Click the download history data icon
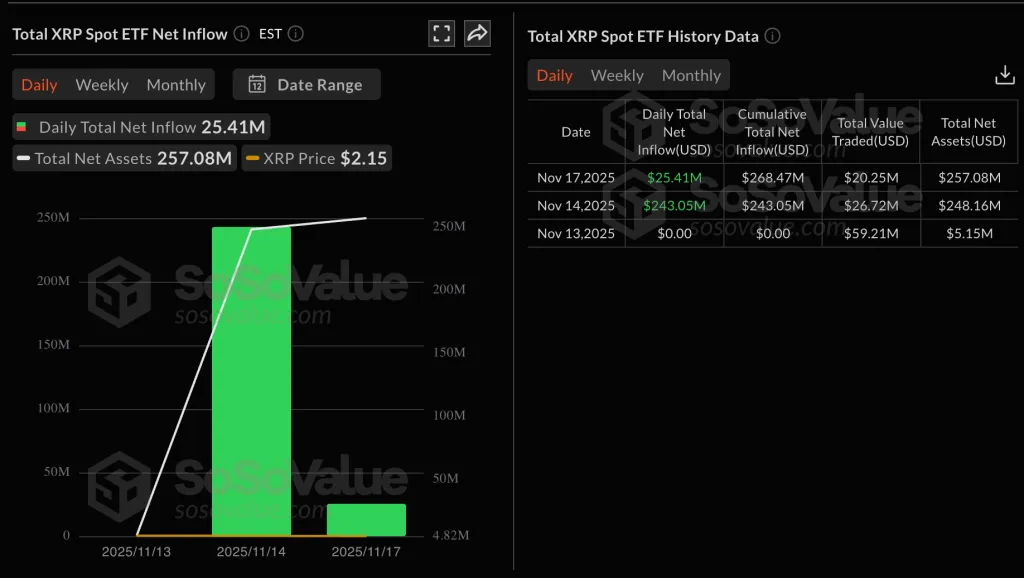Image resolution: width=1024 pixels, height=578 pixels. 1004,75
